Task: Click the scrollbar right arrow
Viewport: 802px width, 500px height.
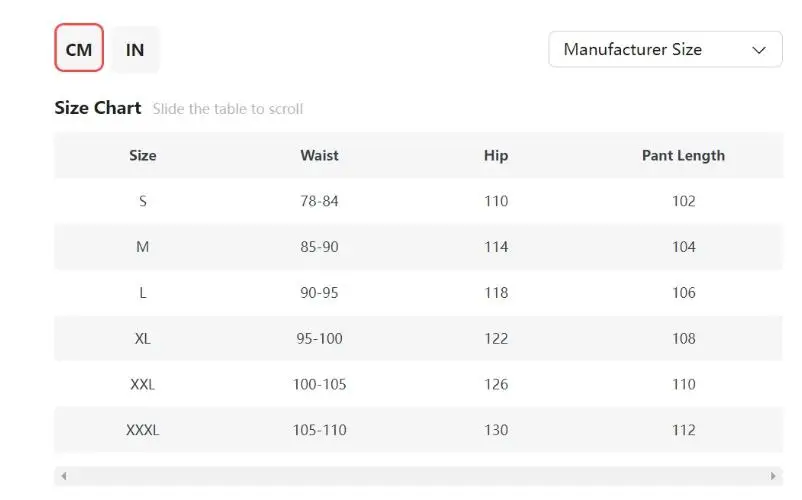Action: (773, 476)
